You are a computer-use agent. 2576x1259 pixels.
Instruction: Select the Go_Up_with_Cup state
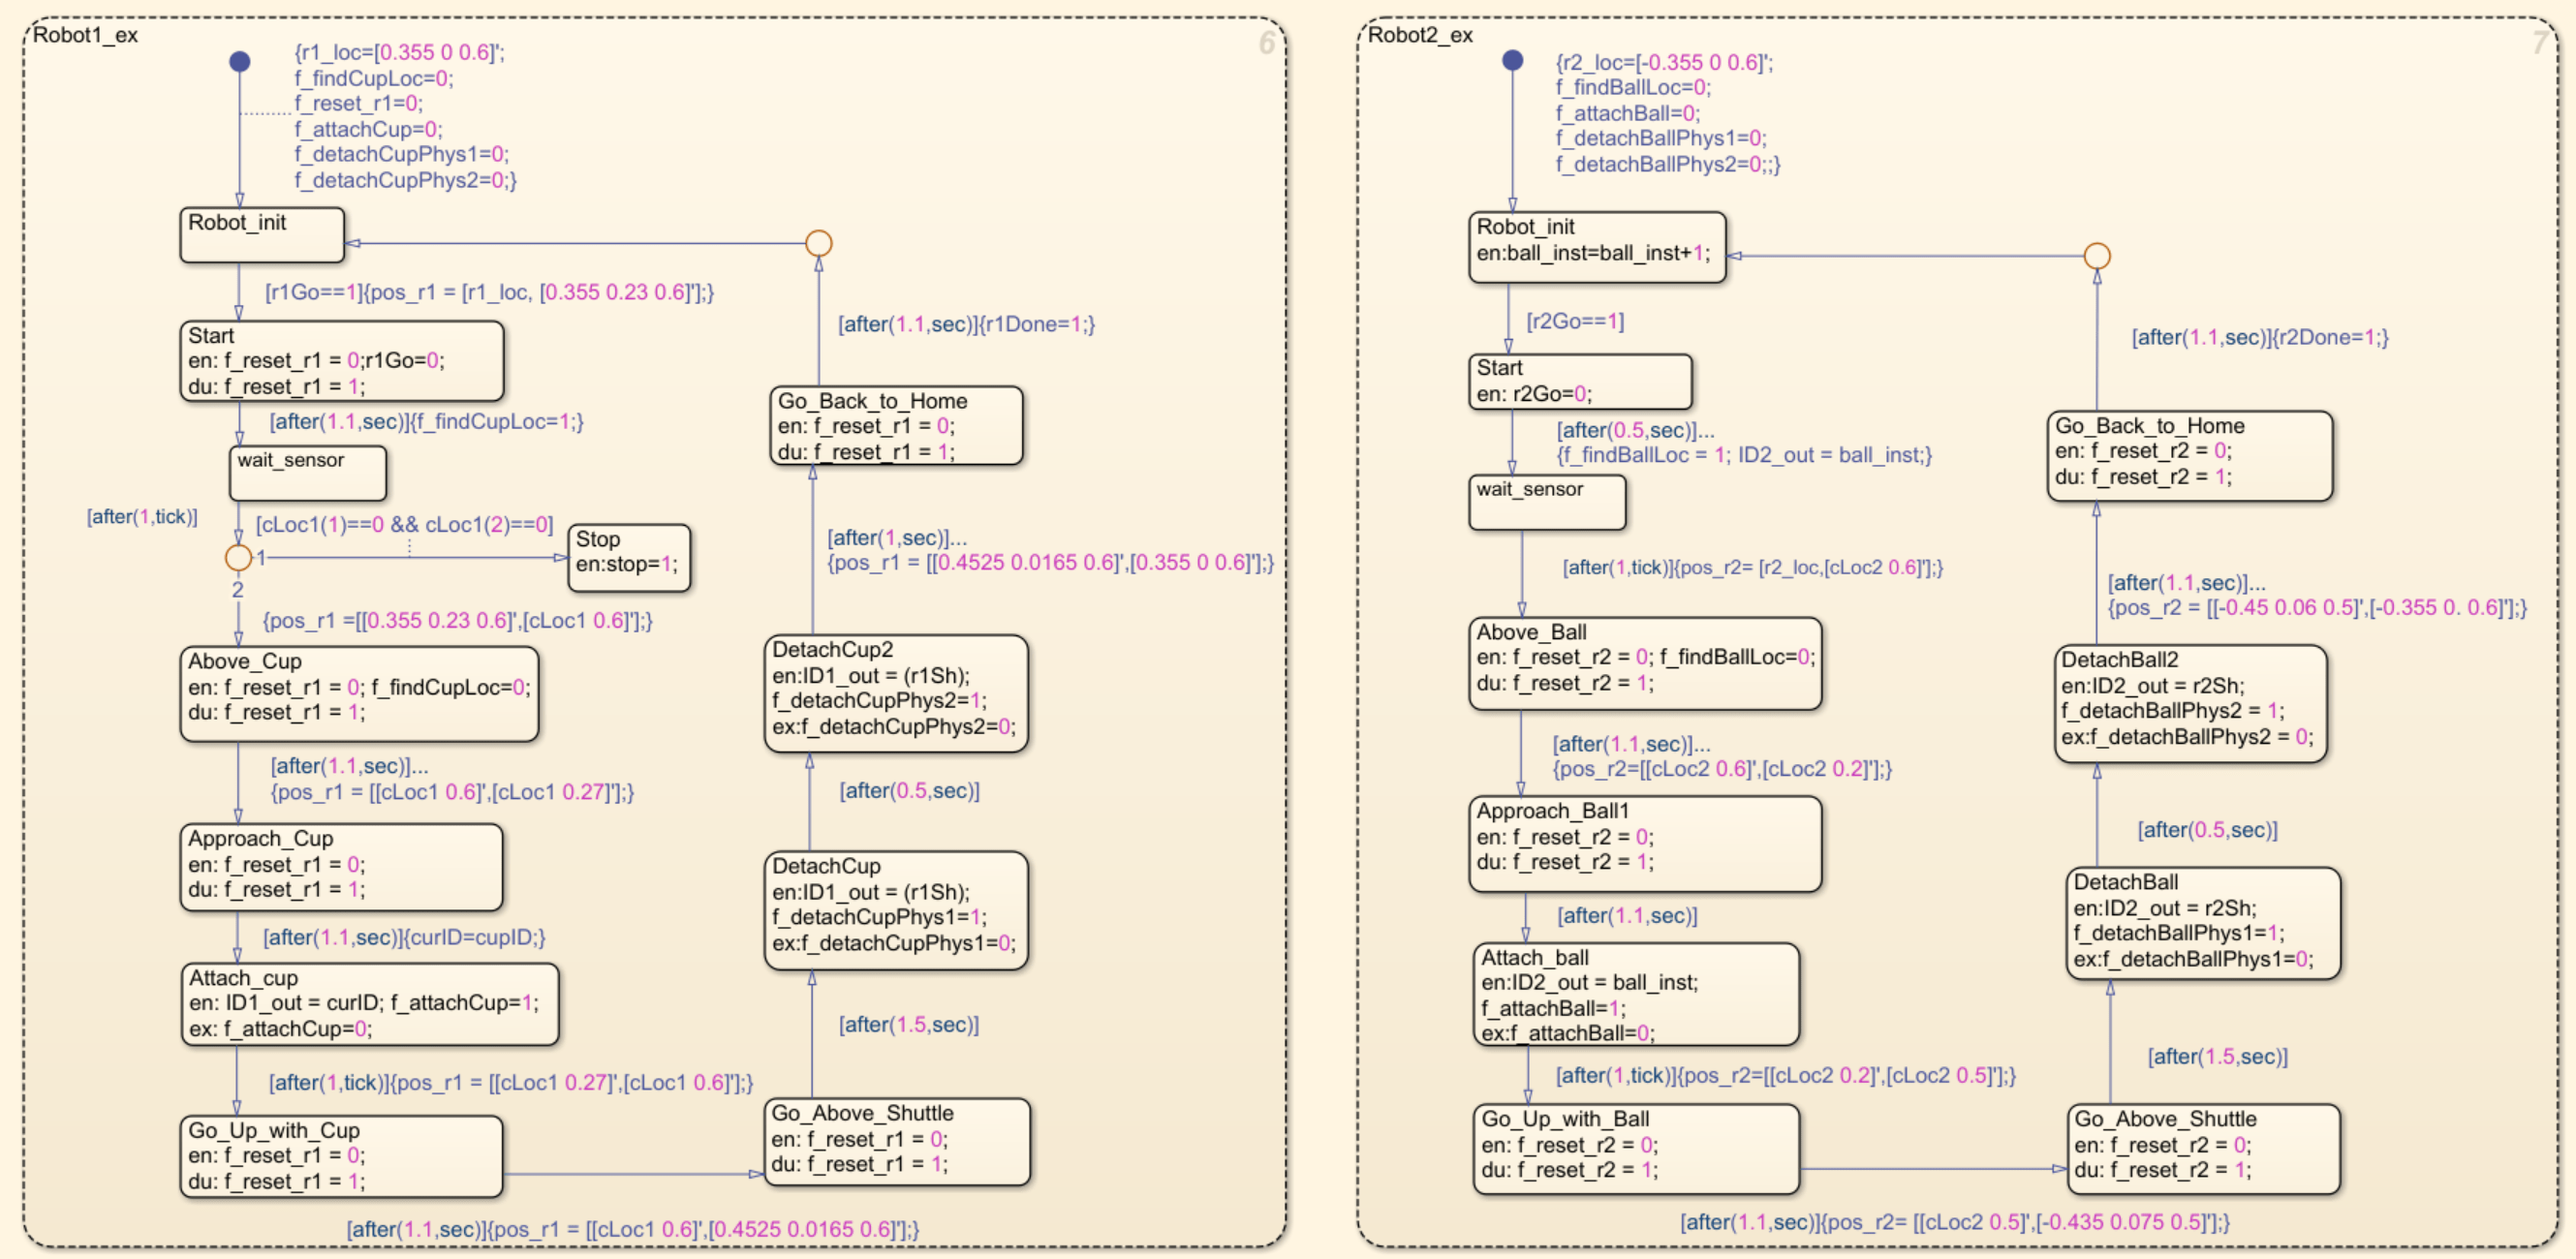pyautogui.click(x=341, y=1156)
